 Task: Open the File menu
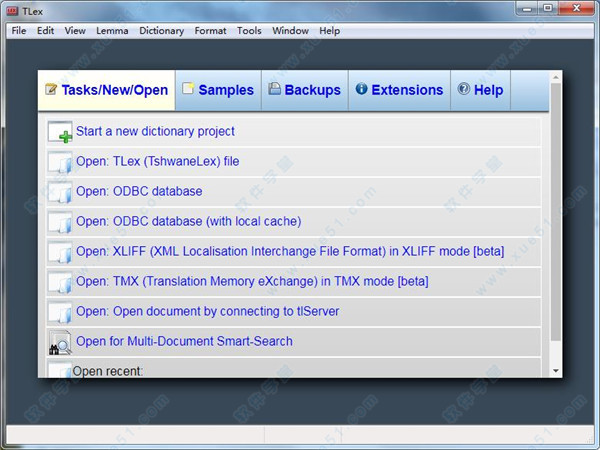[x=19, y=31]
